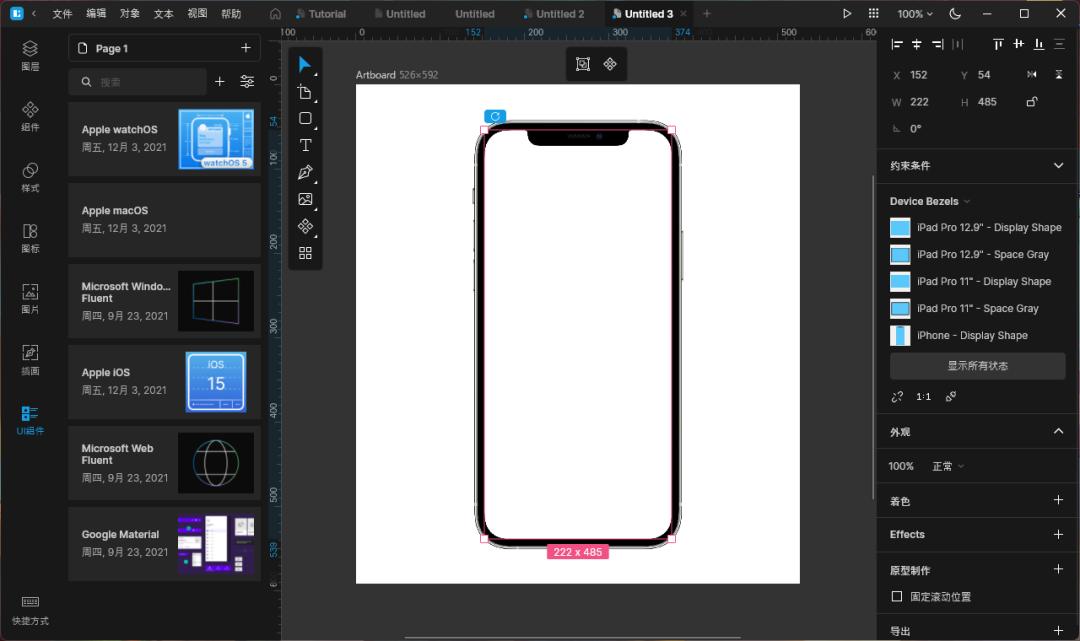Select the Google Material UI kit thumbnail
The height and width of the screenshot is (641, 1080).
[x=216, y=544]
